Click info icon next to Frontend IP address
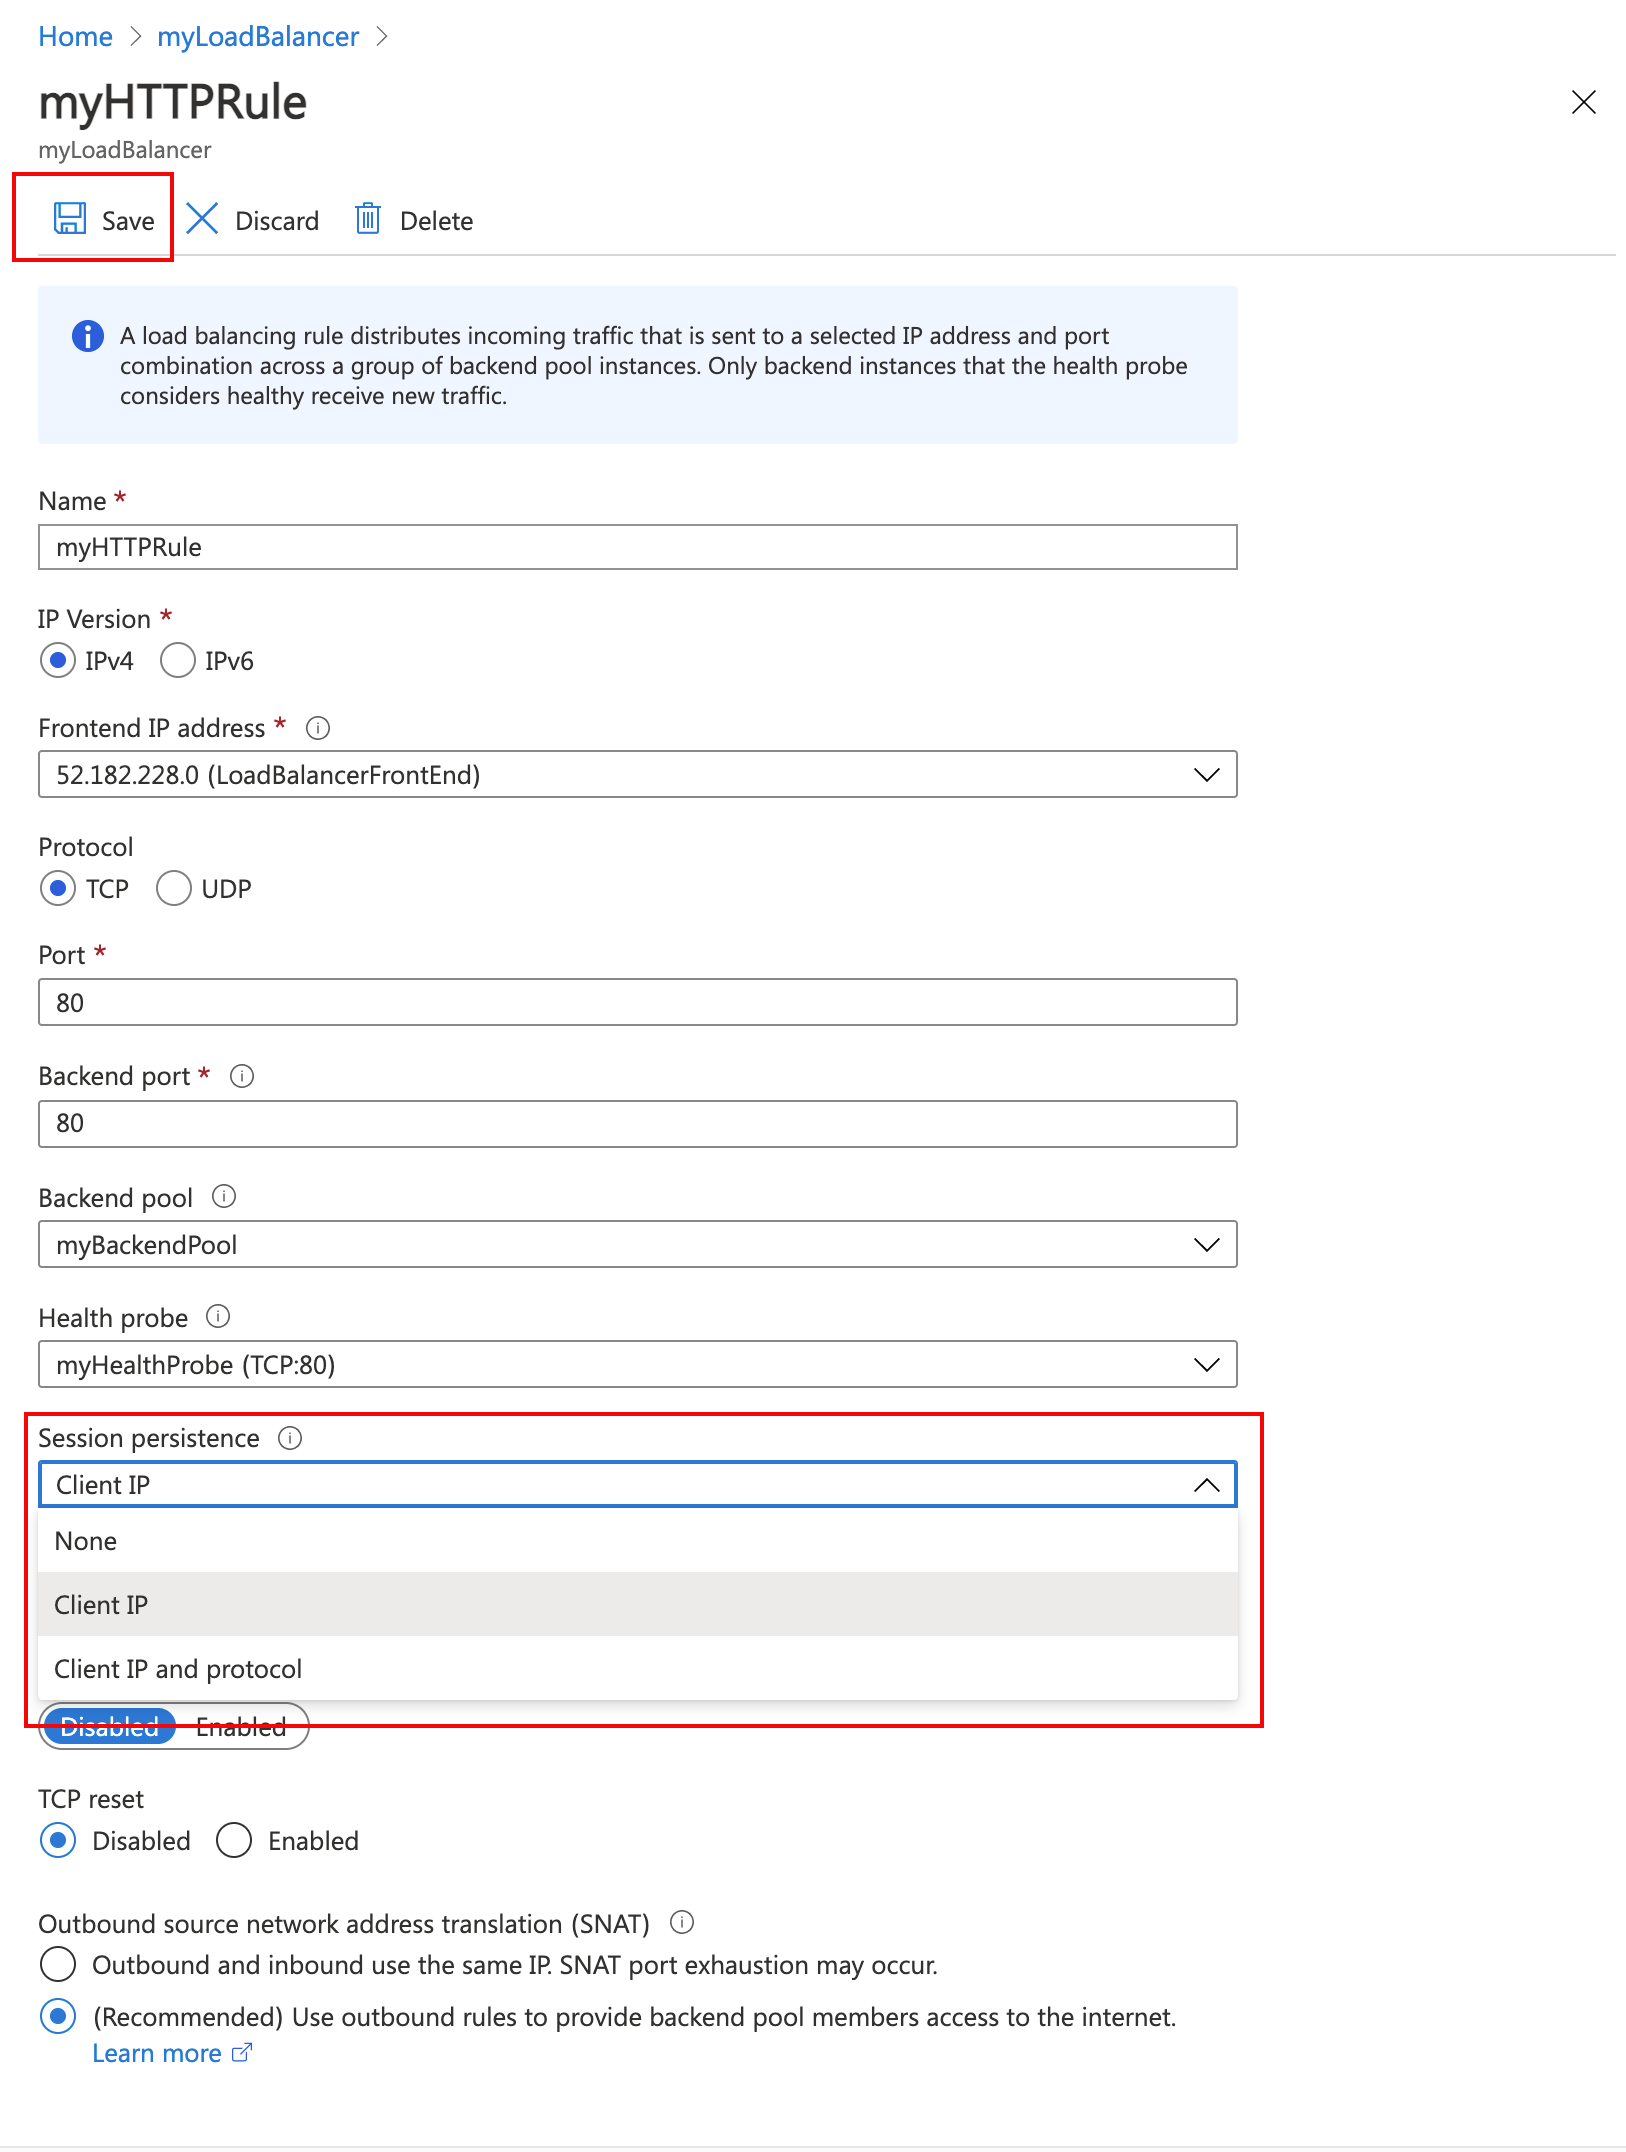 318,728
